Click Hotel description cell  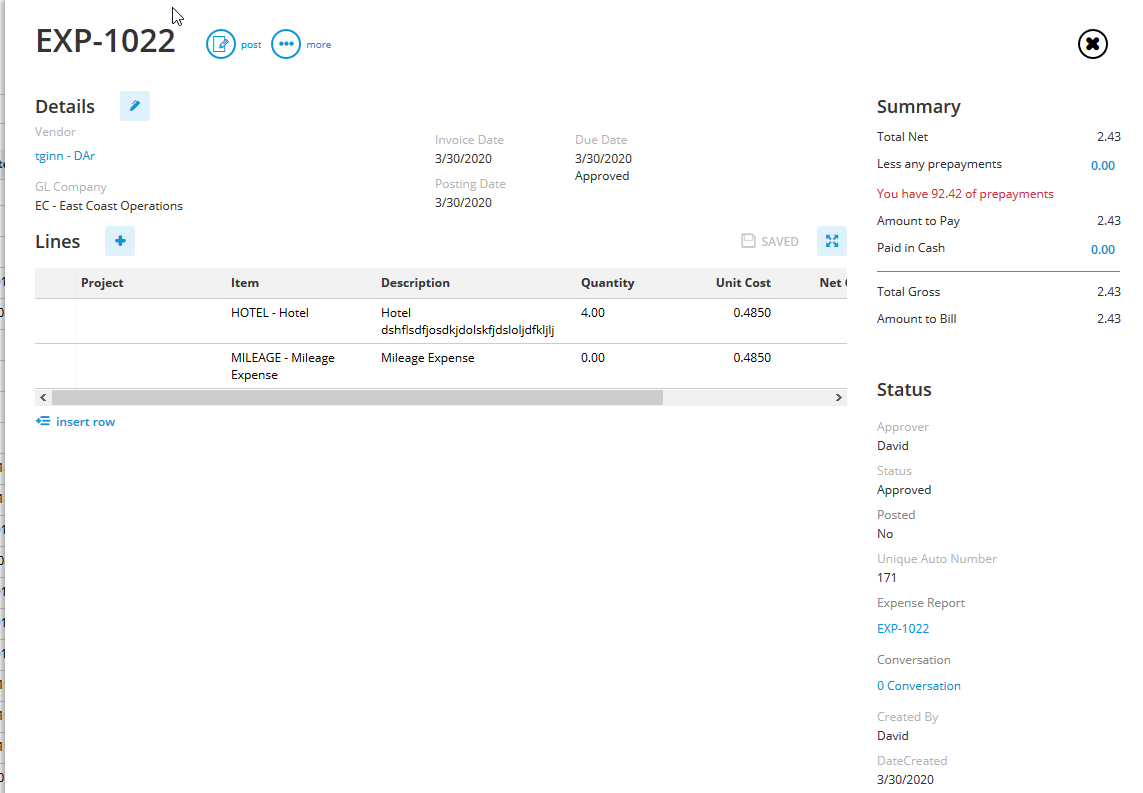pos(475,321)
